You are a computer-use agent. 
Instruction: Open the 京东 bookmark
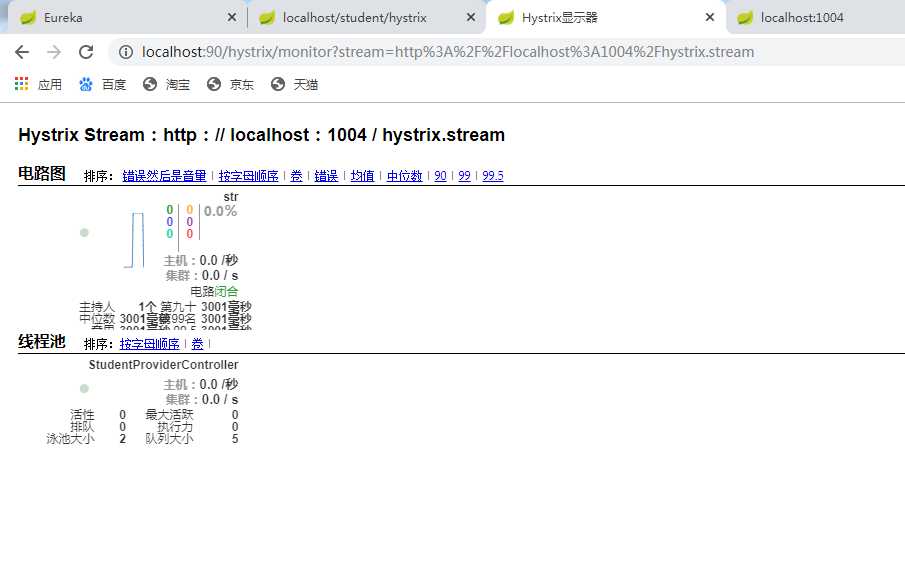230,84
